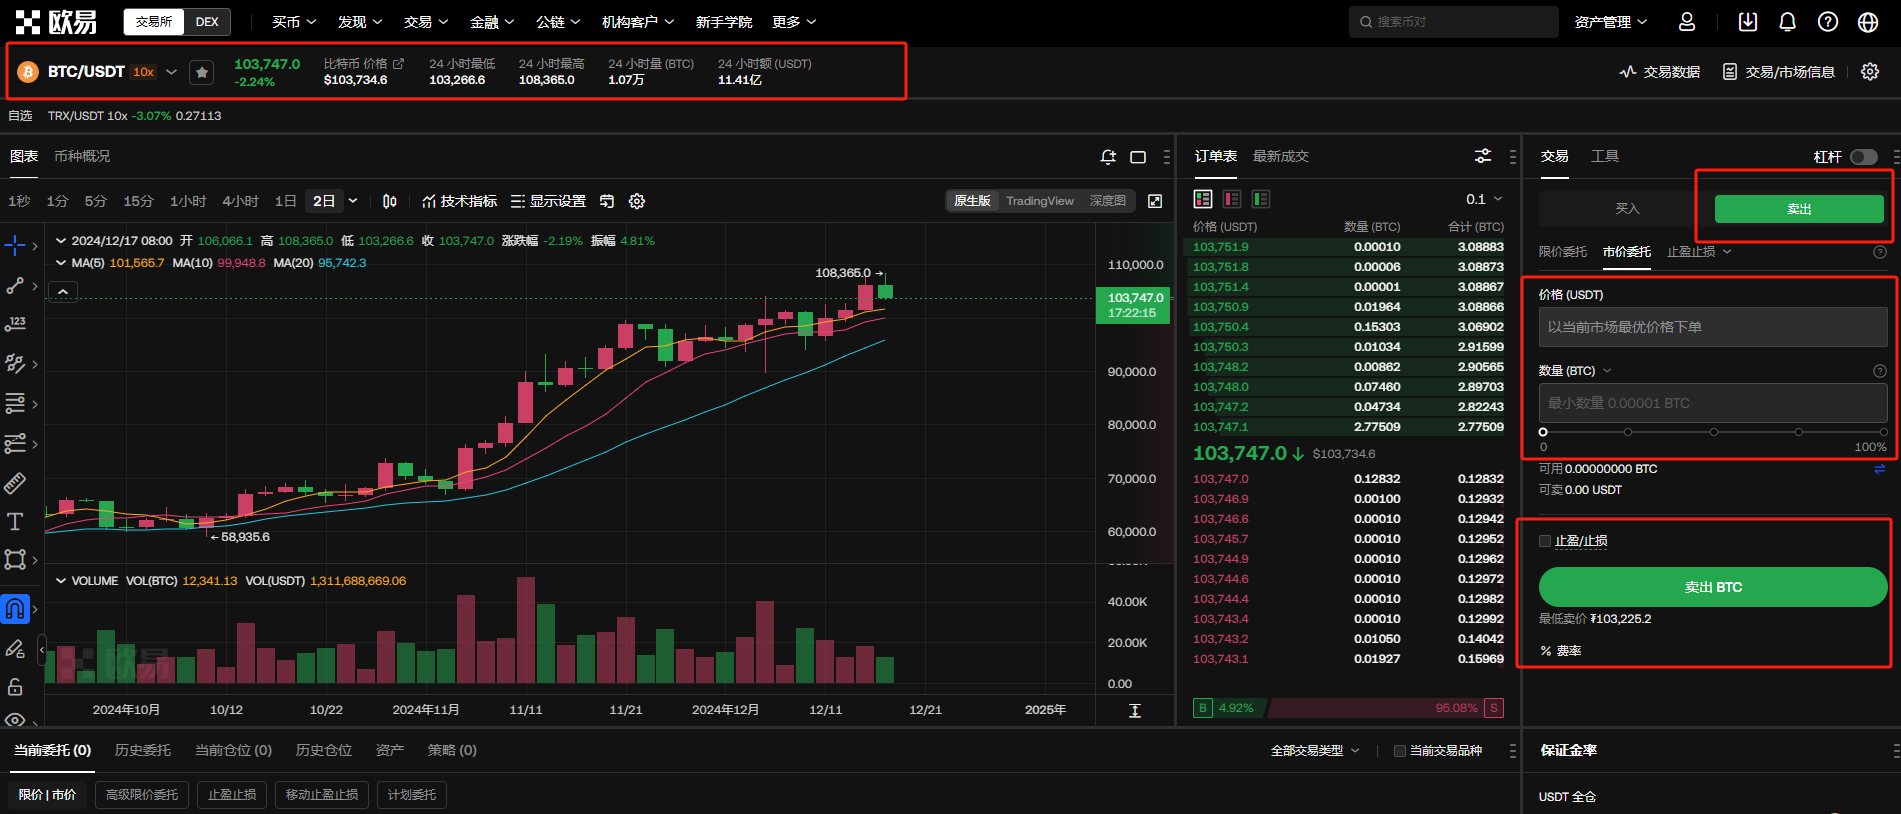The width and height of the screenshot is (1901, 814).
Task: Select the ruler measure tool
Action: tap(15, 483)
